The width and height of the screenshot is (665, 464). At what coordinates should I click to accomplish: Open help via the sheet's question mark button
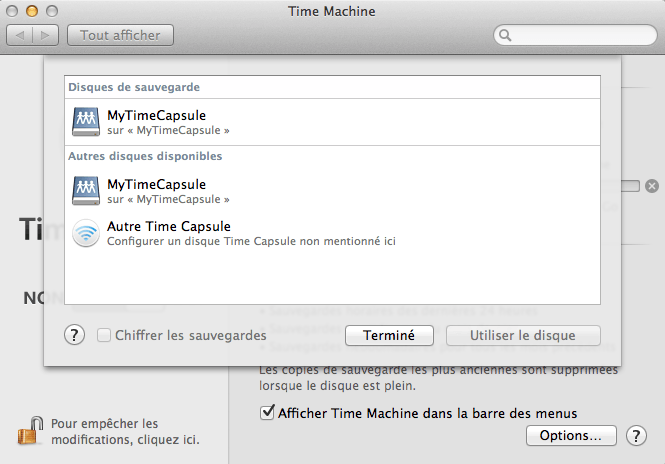(75, 335)
